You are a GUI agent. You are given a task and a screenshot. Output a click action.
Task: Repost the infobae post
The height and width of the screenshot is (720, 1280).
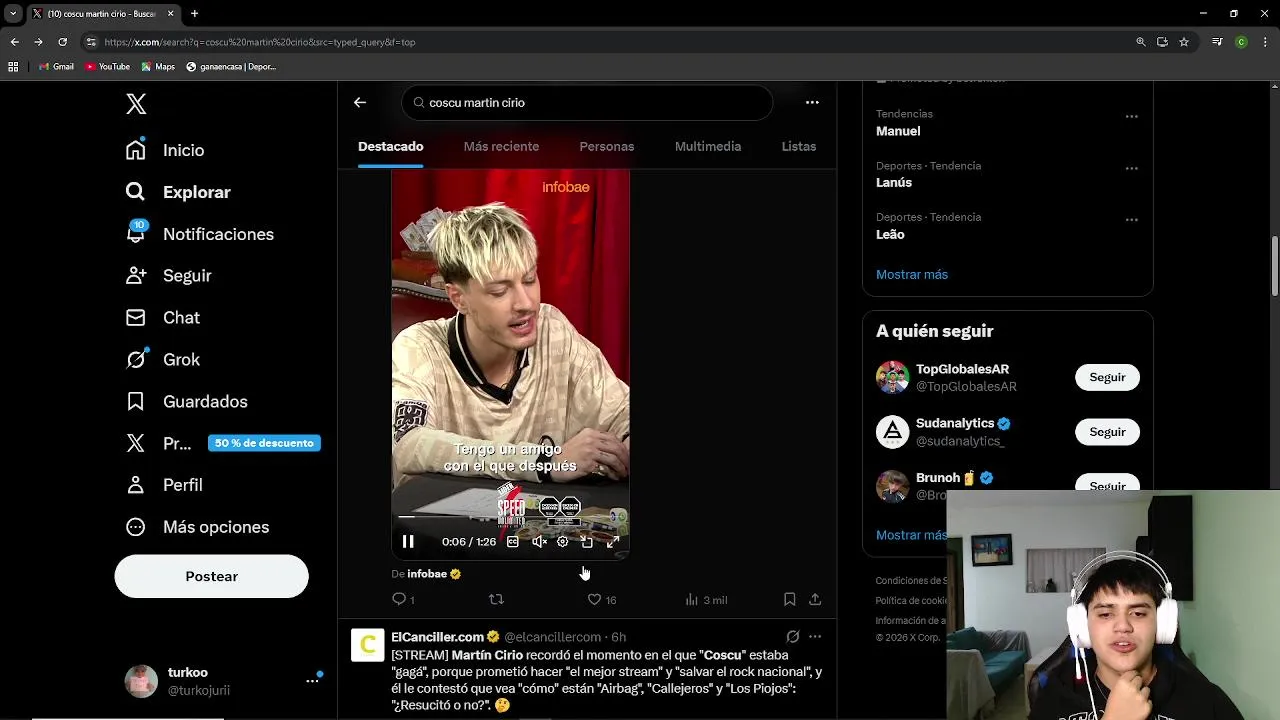click(496, 600)
